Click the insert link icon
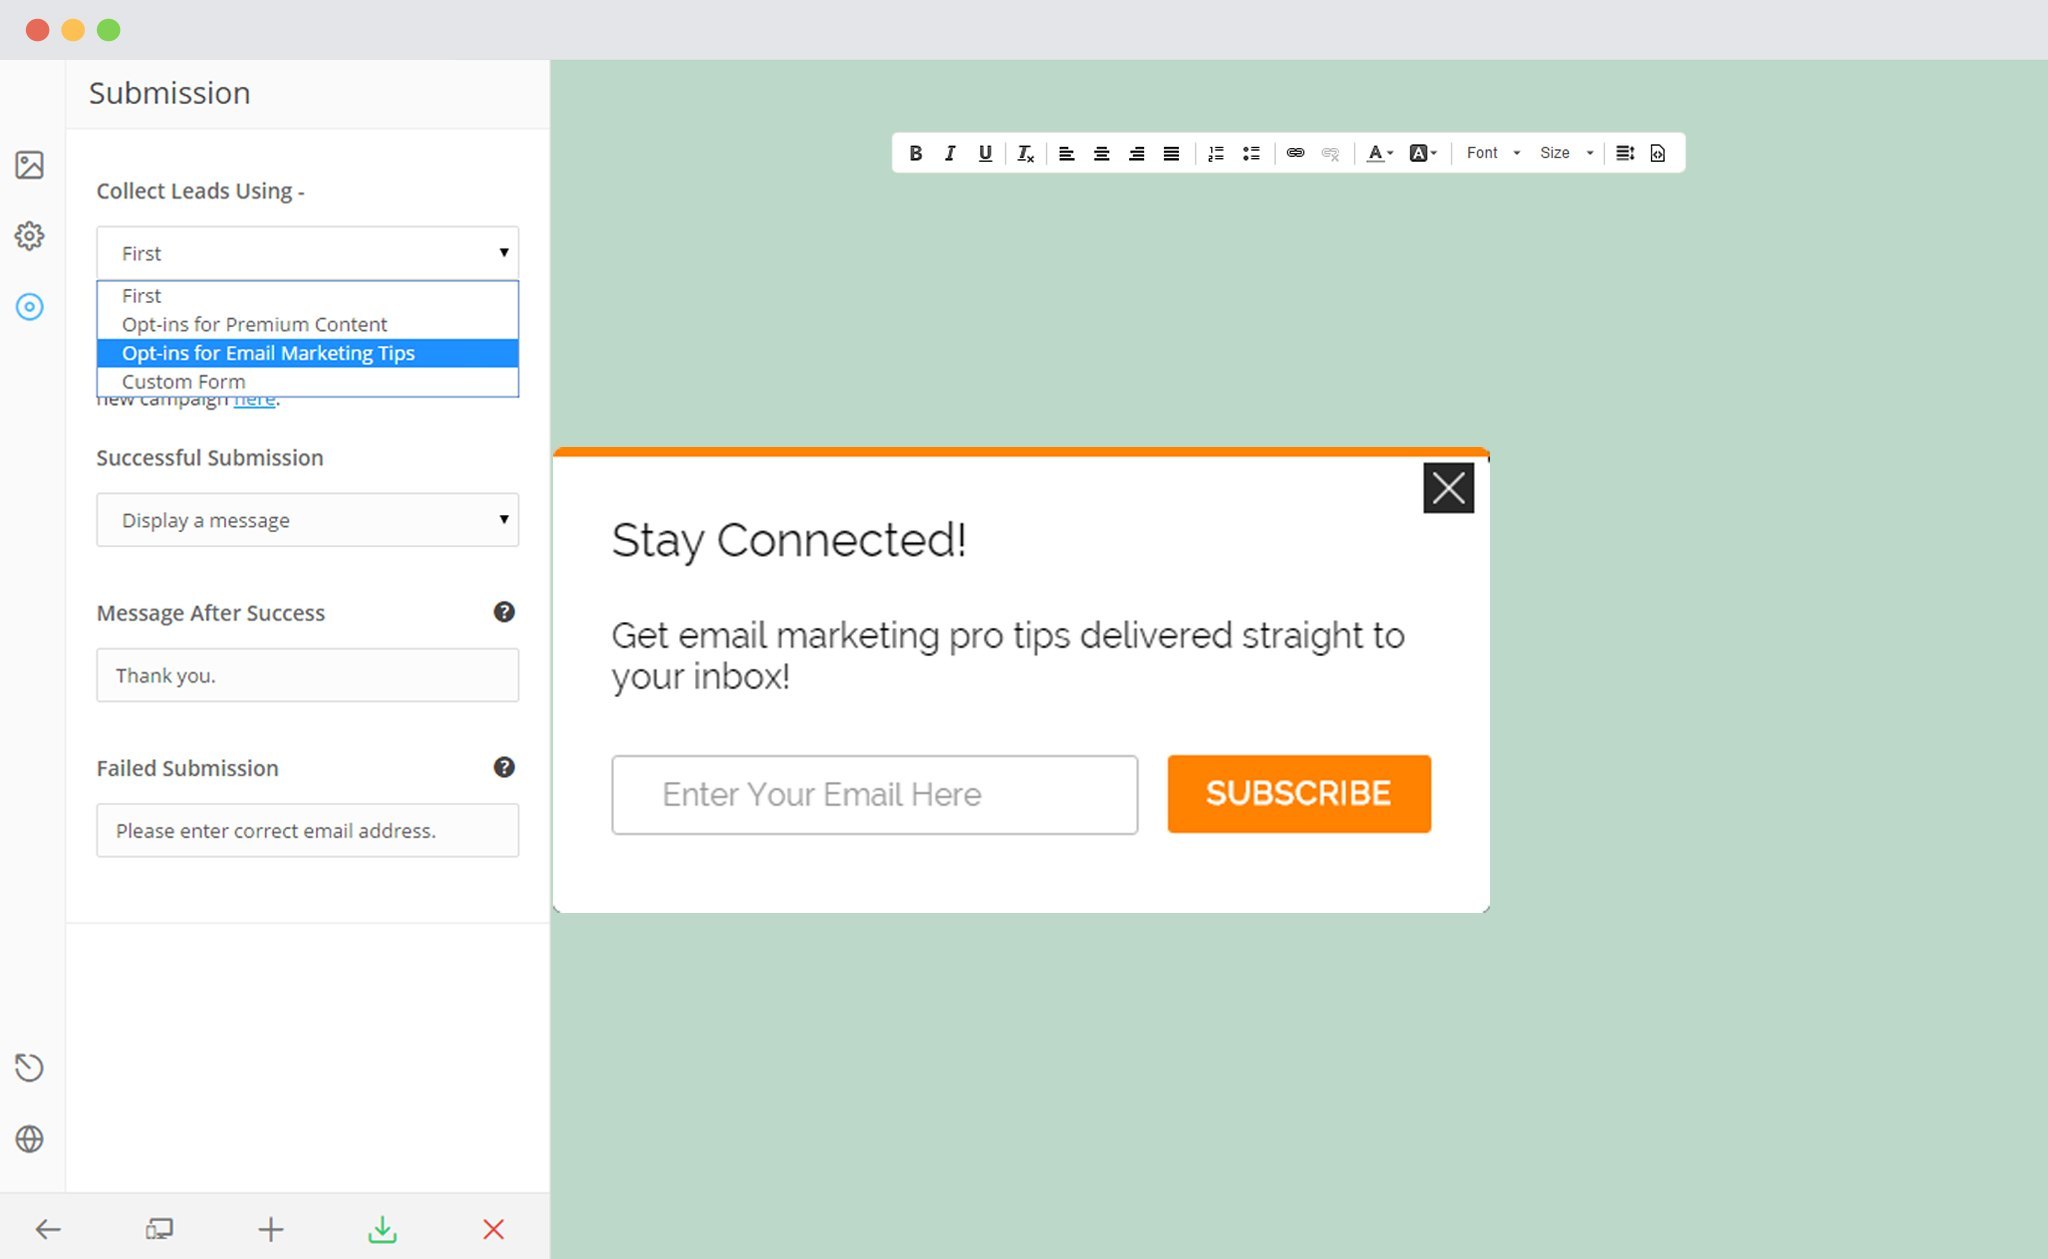The height and width of the screenshot is (1259, 2048). 1293,152
